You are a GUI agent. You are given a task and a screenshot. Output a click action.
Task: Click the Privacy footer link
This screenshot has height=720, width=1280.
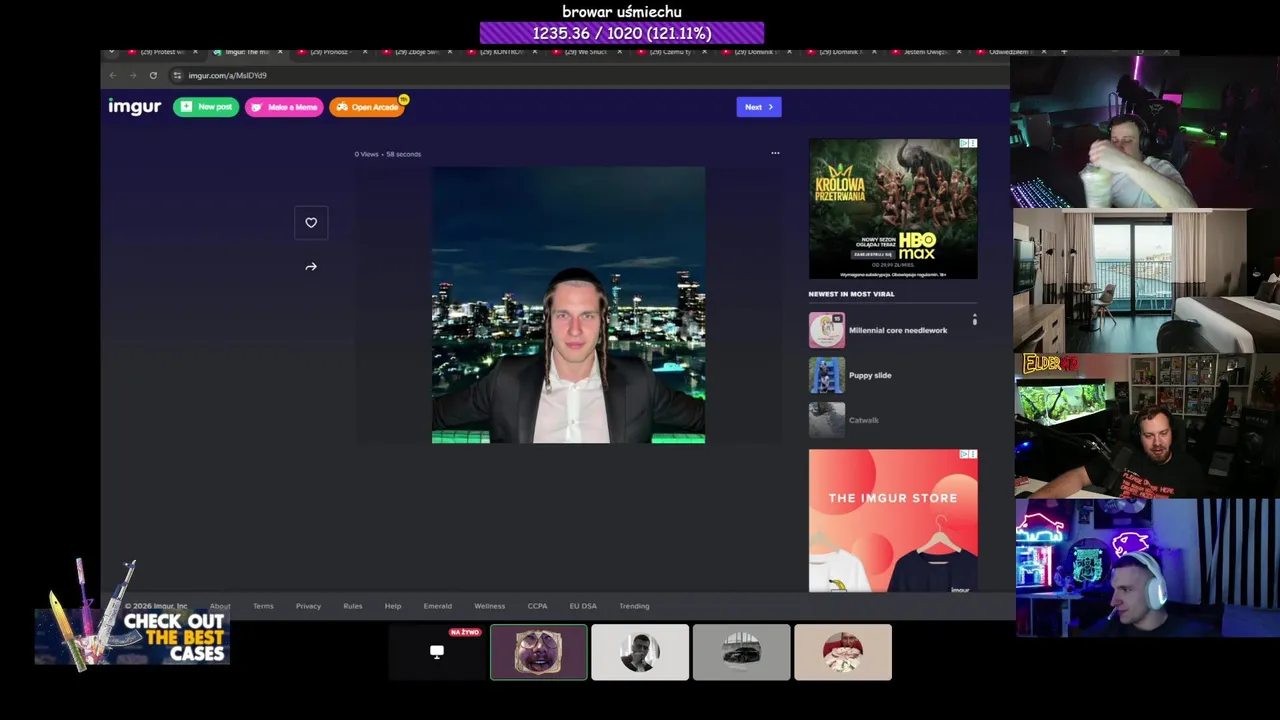(308, 606)
